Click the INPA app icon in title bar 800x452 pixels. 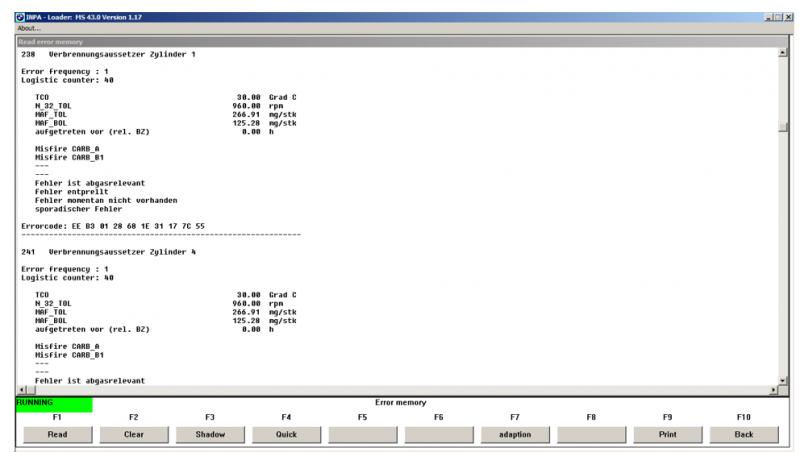tap(20, 17)
